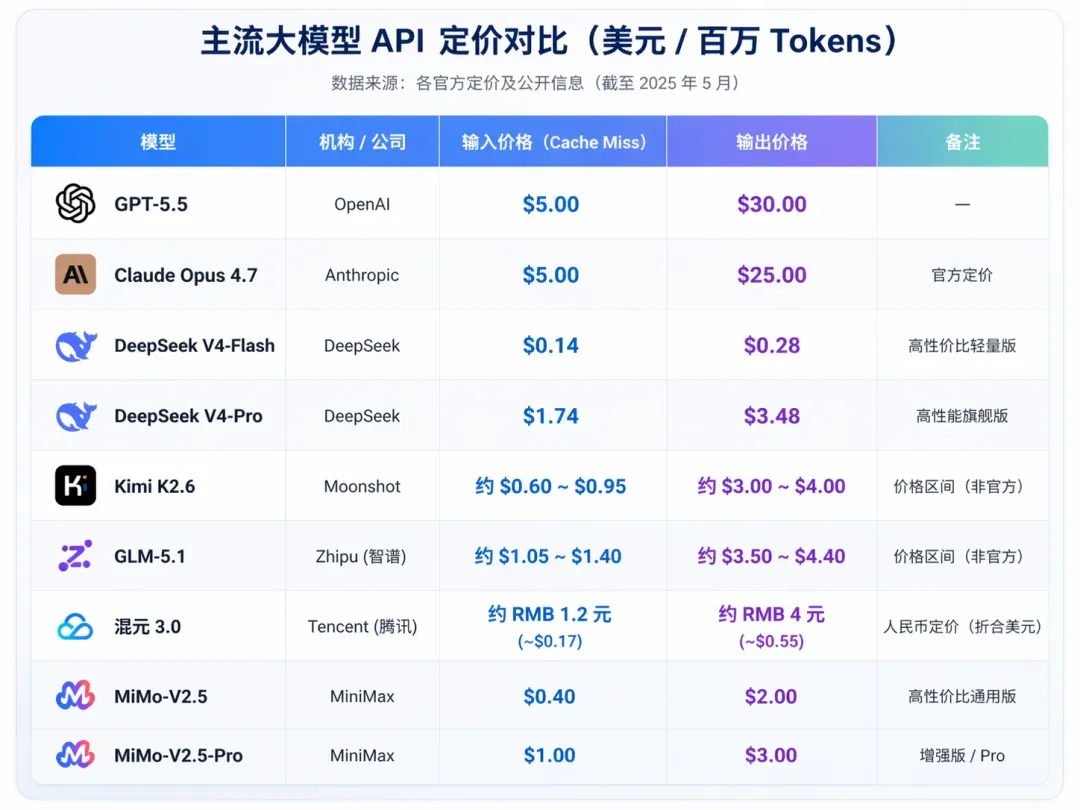Click GPT-5.5 input price $5.00

pos(551,205)
